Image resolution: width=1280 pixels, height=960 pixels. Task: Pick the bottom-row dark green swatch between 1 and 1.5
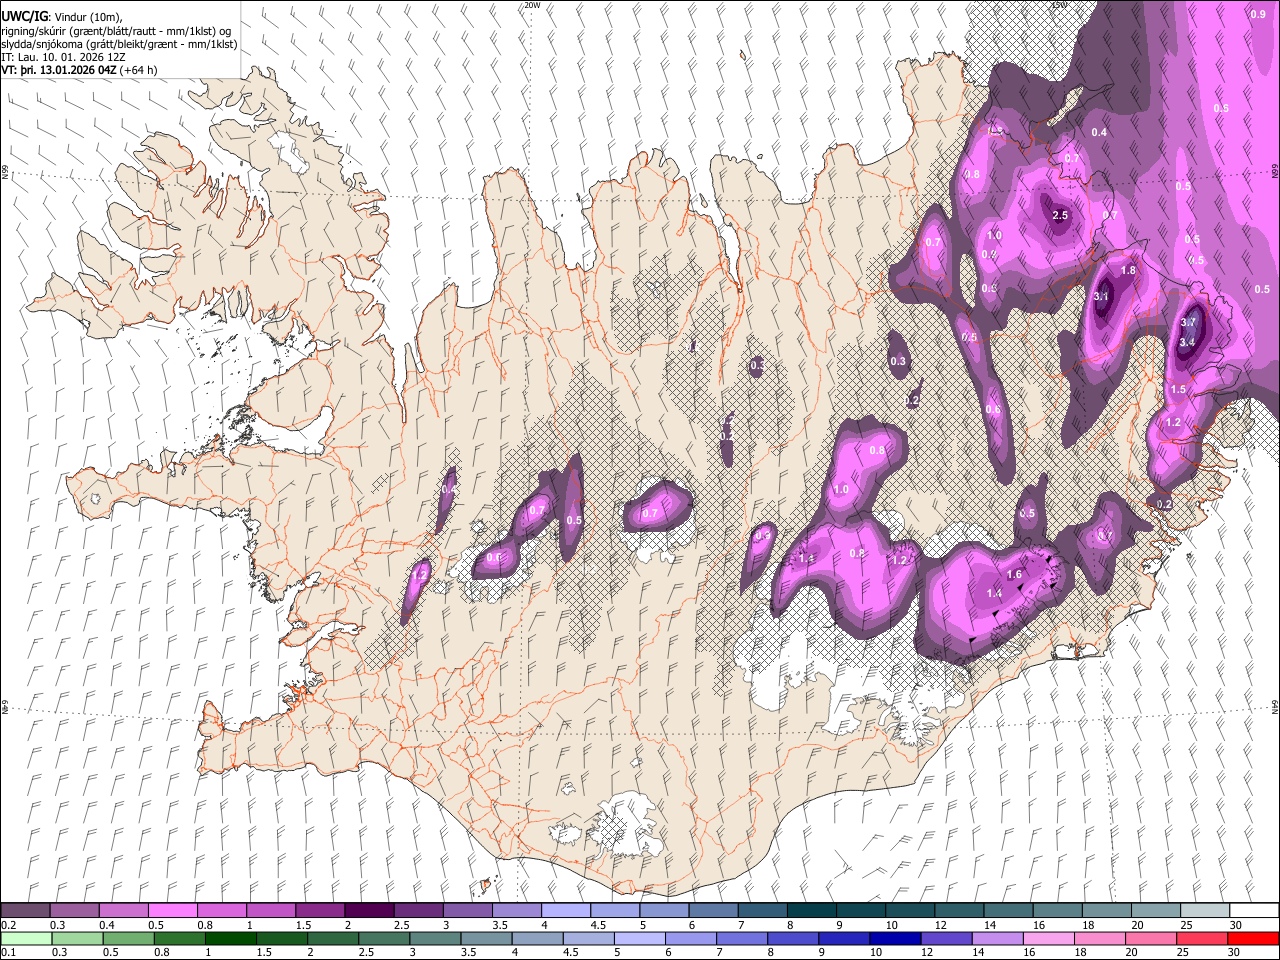click(x=231, y=939)
